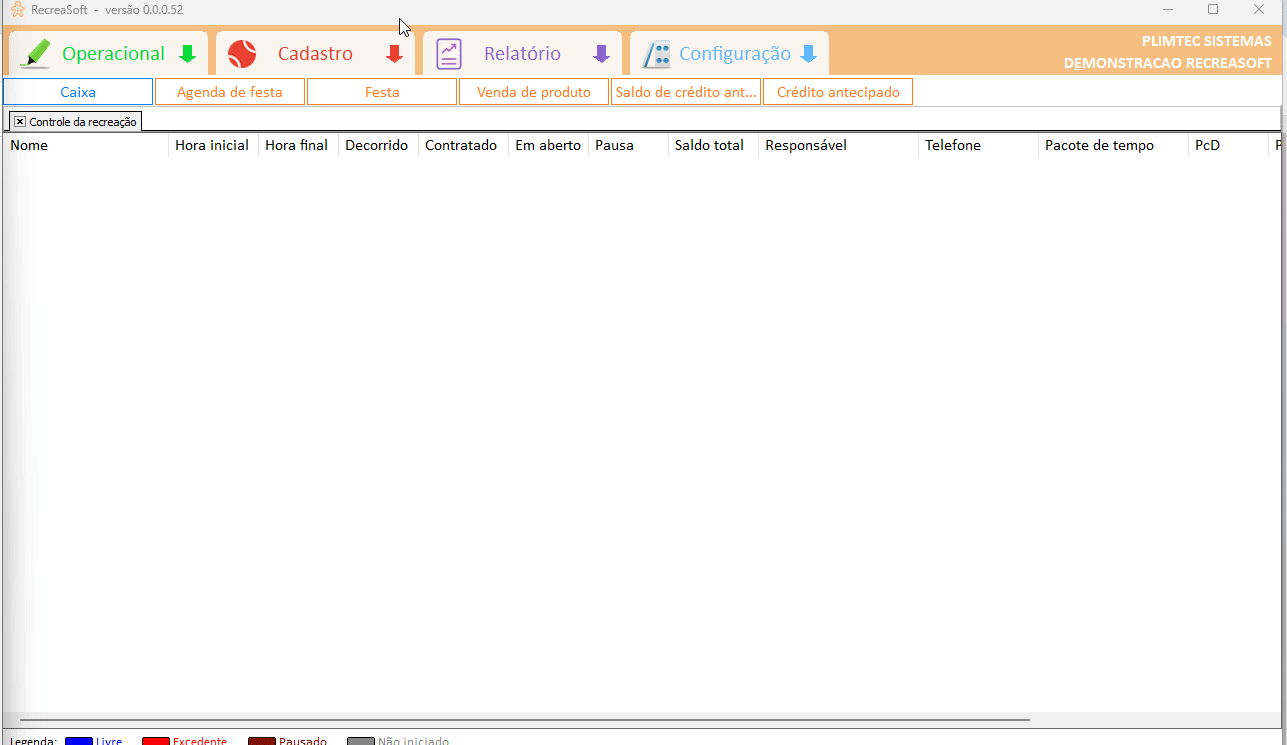Expand the Relatório menu with purple arrow
This screenshot has width=1287, height=745.
601,54
